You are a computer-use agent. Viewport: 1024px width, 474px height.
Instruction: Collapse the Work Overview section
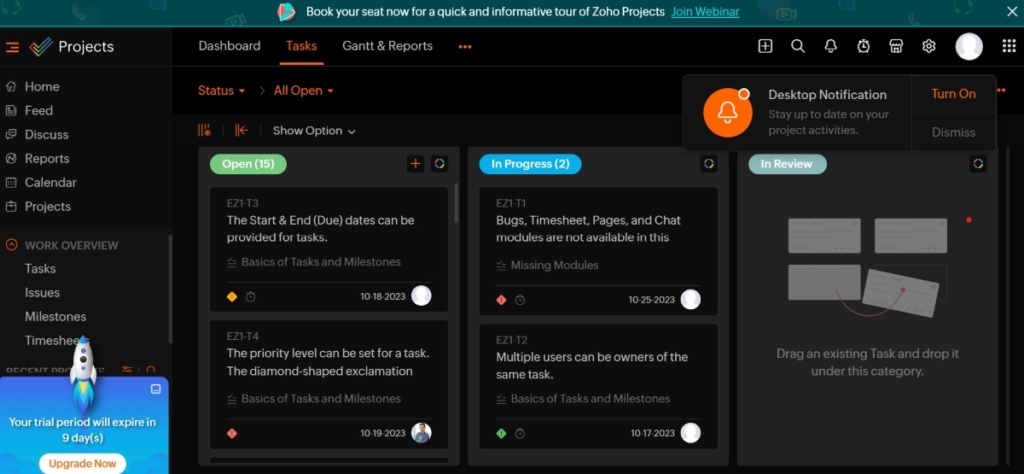12,245
